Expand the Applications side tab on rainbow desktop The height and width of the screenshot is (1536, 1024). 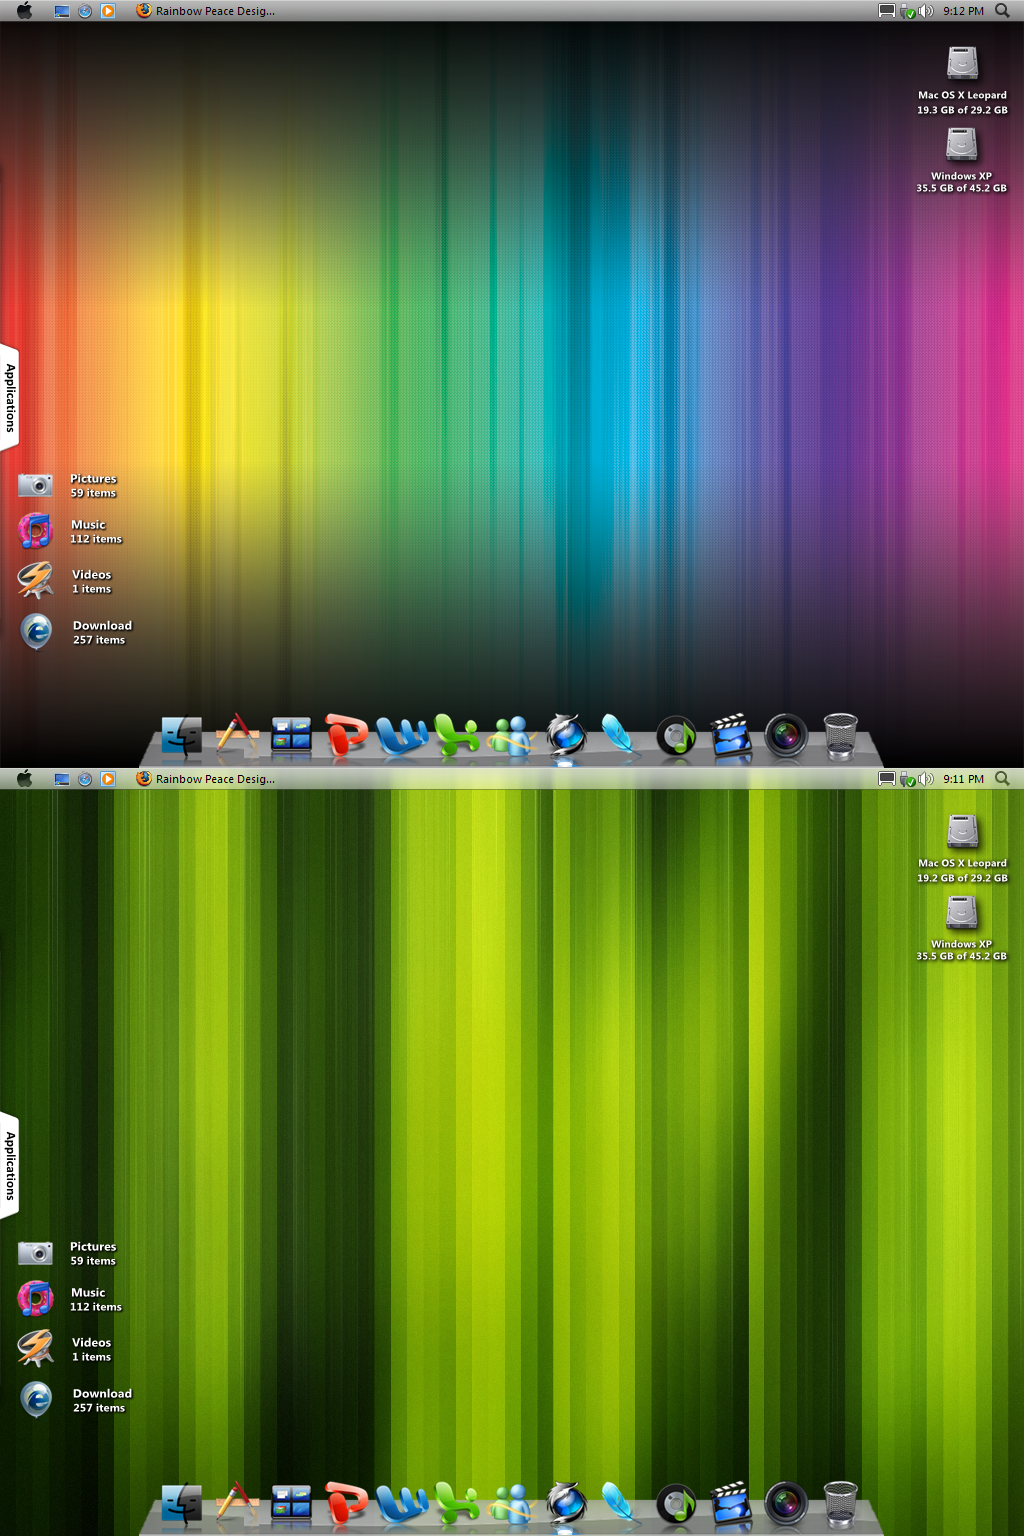[x=10, y=398]
